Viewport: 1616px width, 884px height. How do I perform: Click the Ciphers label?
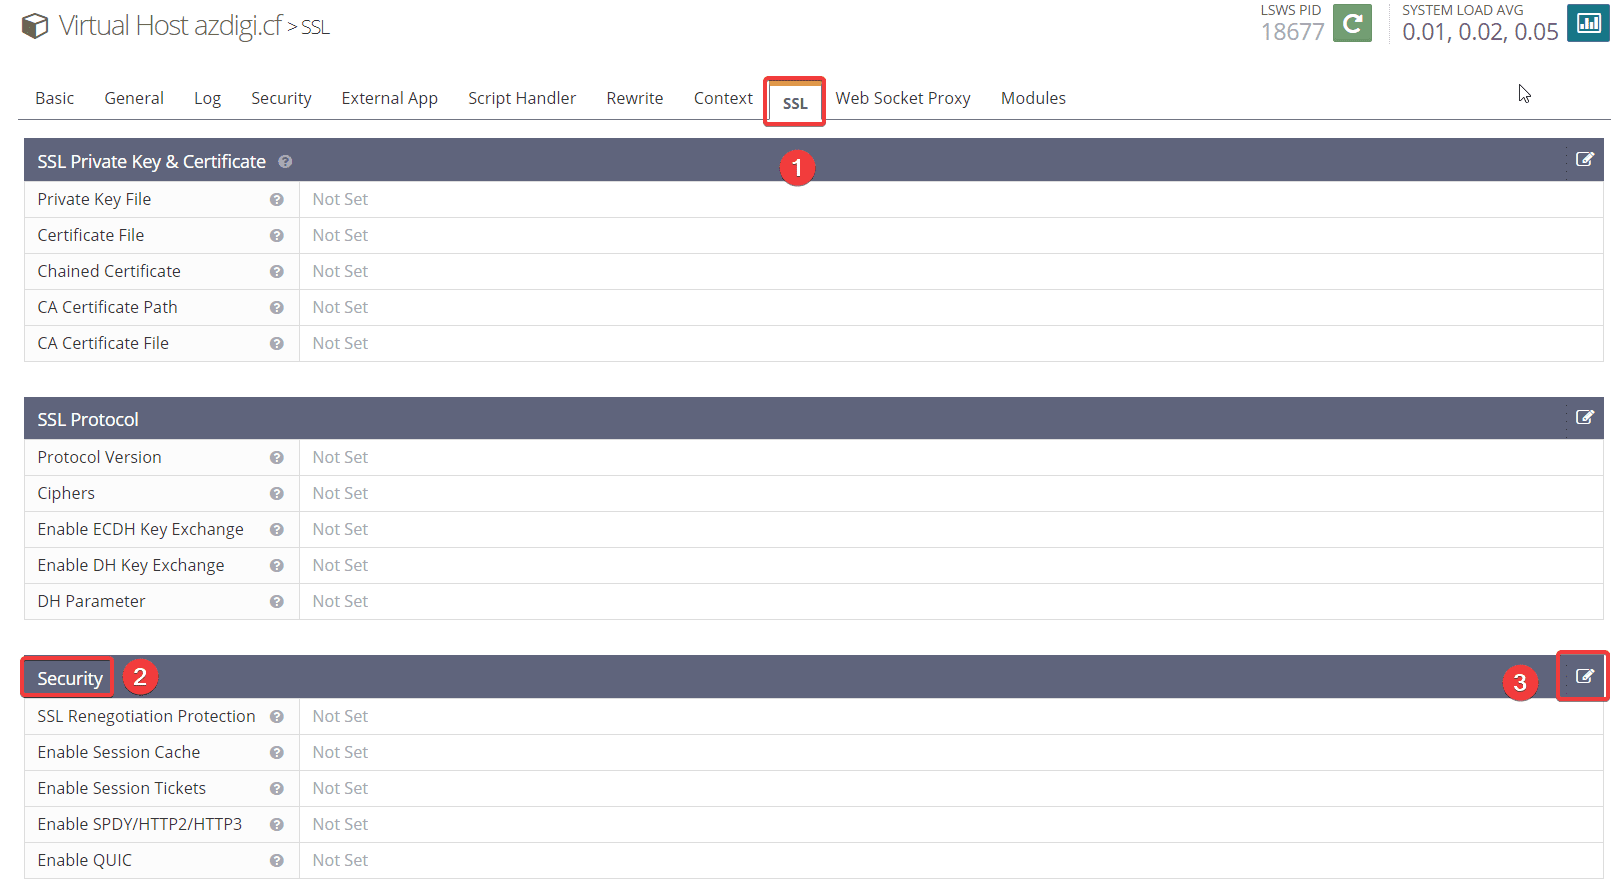(66, 493)
